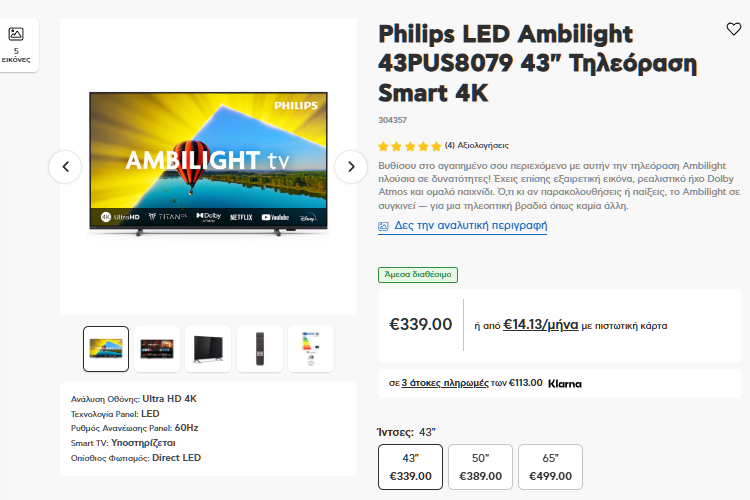The width and height of the screenshot is (750, 500).
Task: Show the previous product image
Action: (x=65, y=167)
